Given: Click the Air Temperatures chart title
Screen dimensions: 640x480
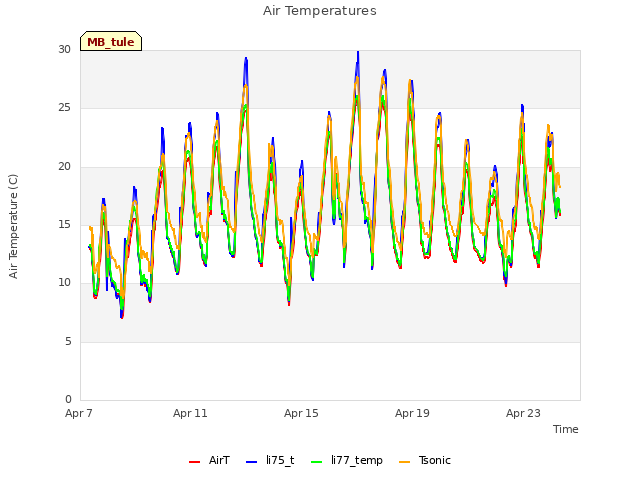Looking at the screenshot, I should tap(320, 11).
